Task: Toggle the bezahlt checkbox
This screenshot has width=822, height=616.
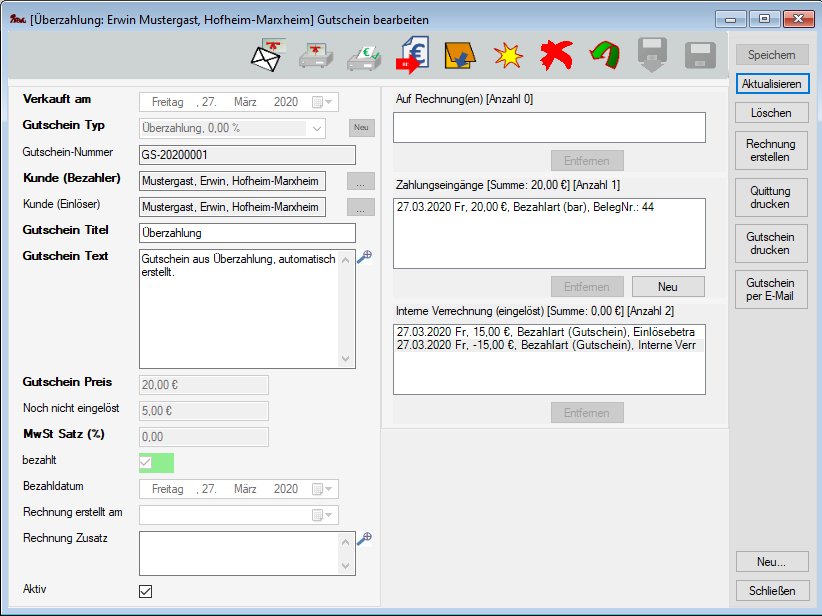Action: click(x=146, y=463)
